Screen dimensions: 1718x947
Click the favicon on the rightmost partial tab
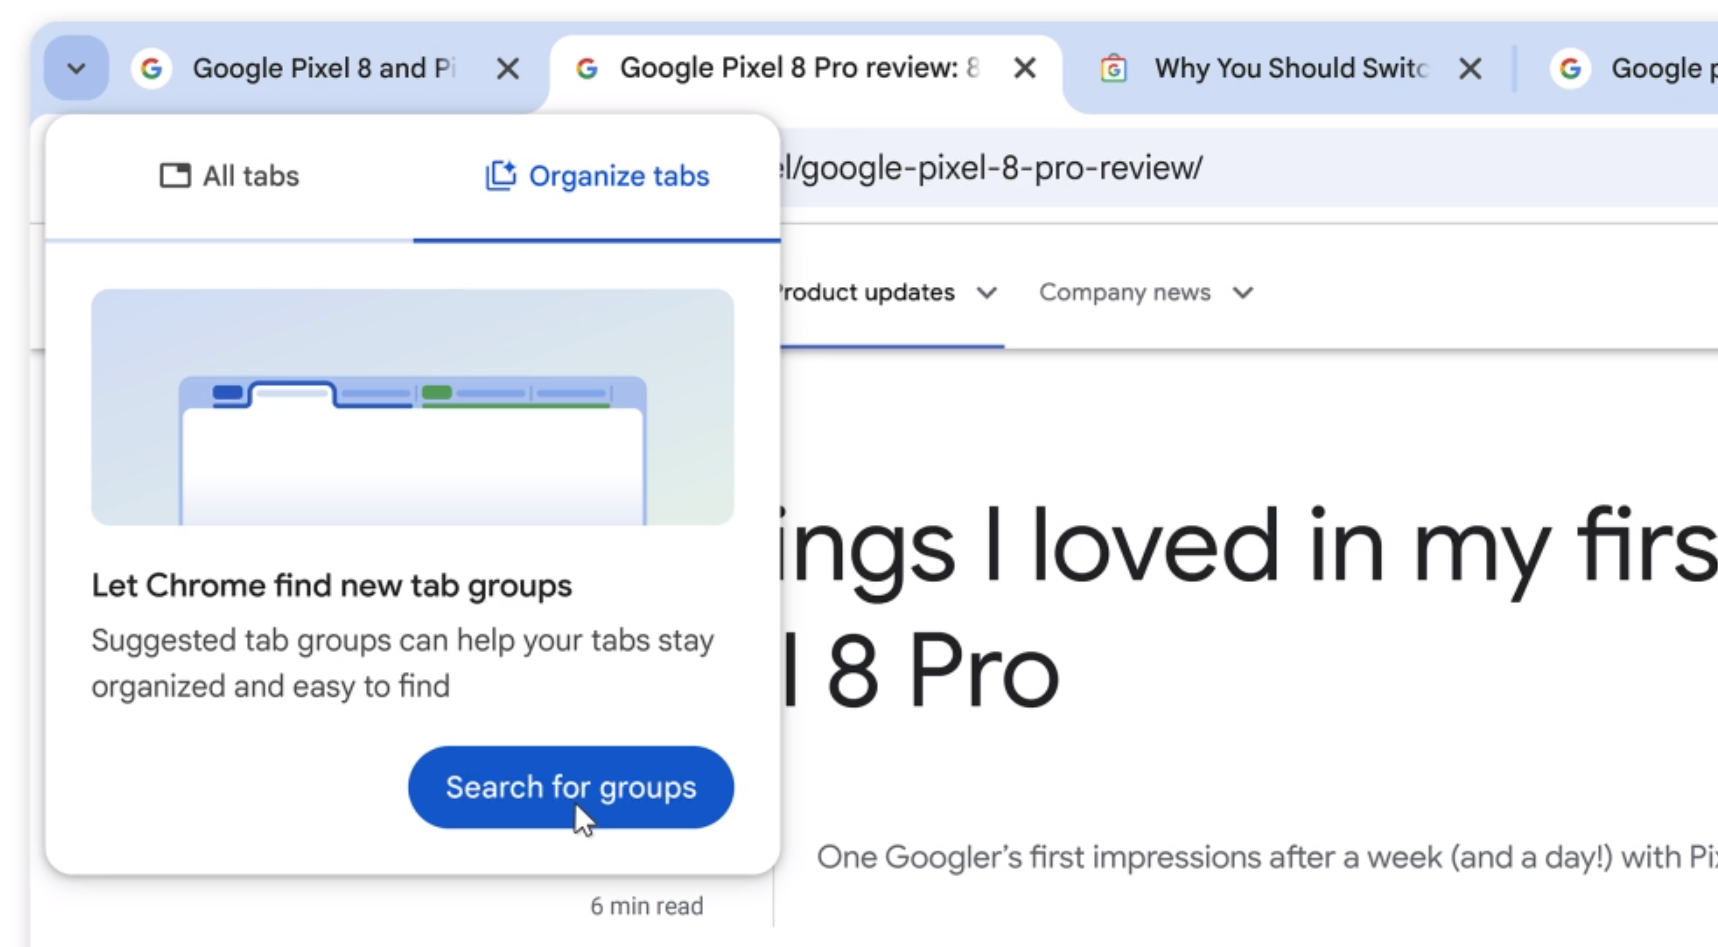(1571, 68)
